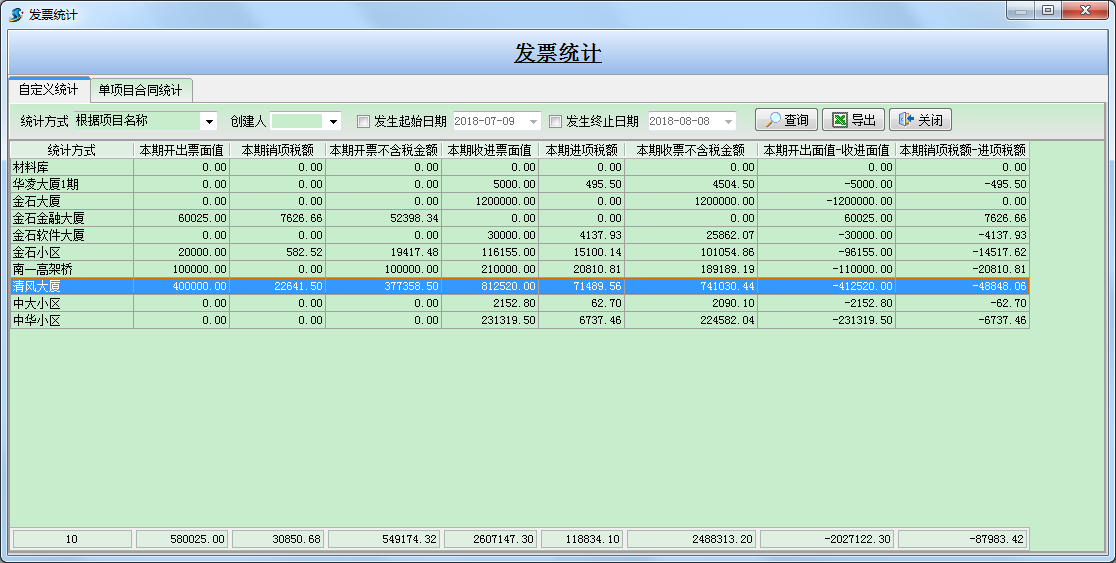Enable the 发生起始日期 checkbox

point(364,121)
